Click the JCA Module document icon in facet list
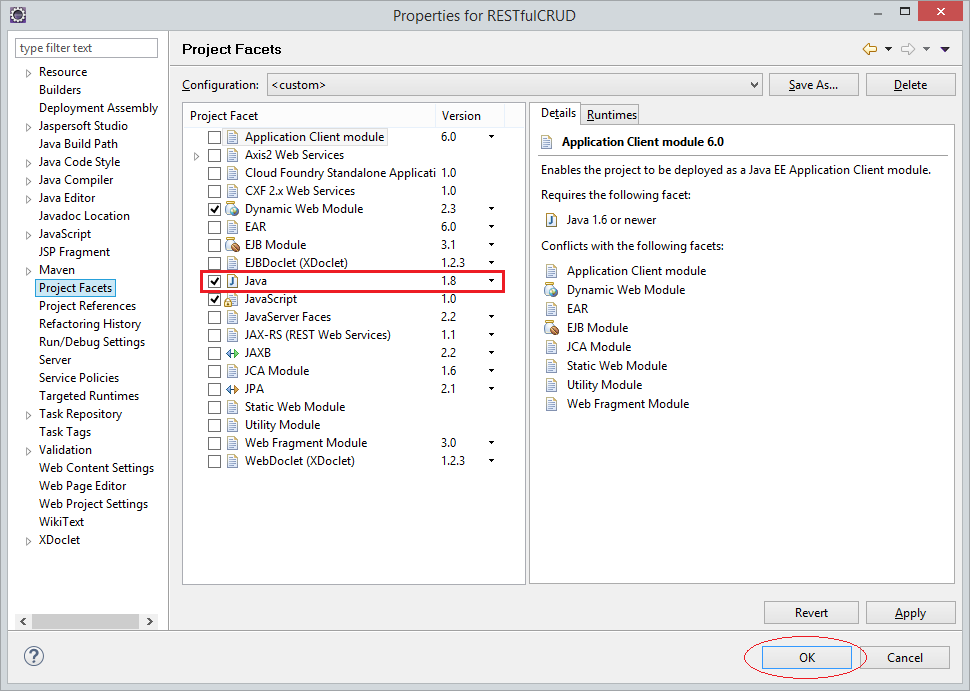The height and width of the screenshot is (691, 970). click(232, 371)
